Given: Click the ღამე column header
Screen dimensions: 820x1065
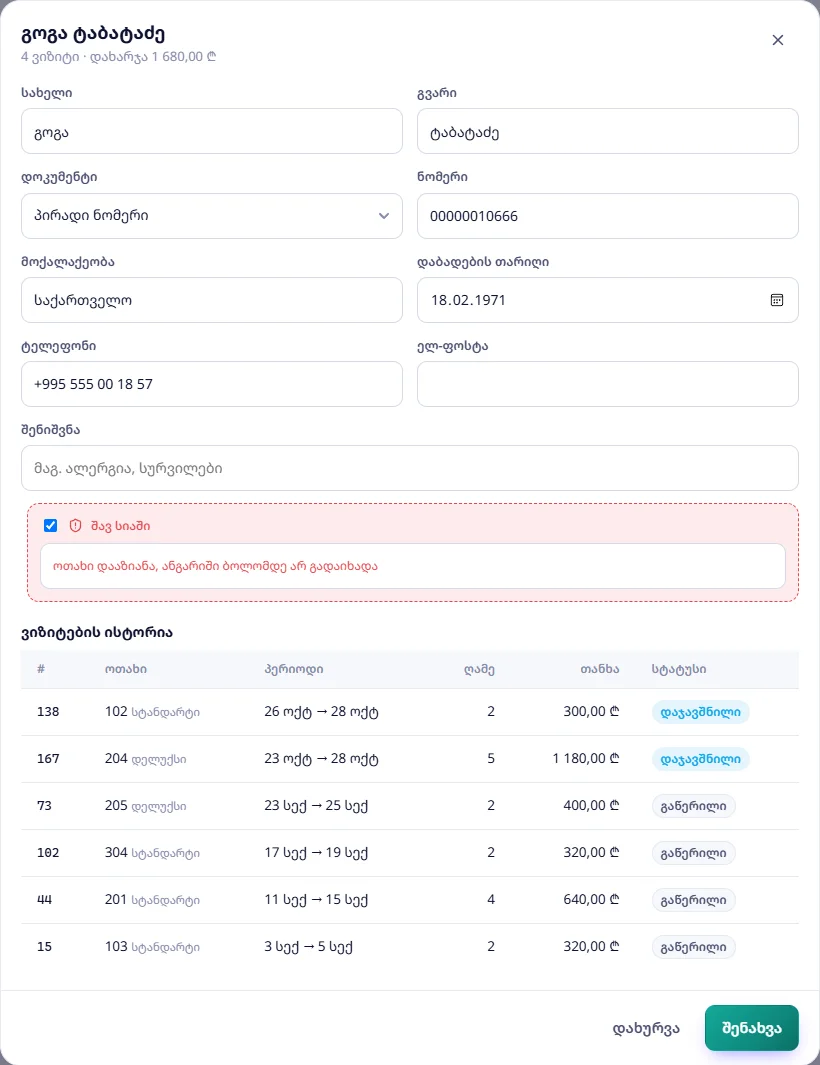Looking at the screenshot, I should coord(479,669).
